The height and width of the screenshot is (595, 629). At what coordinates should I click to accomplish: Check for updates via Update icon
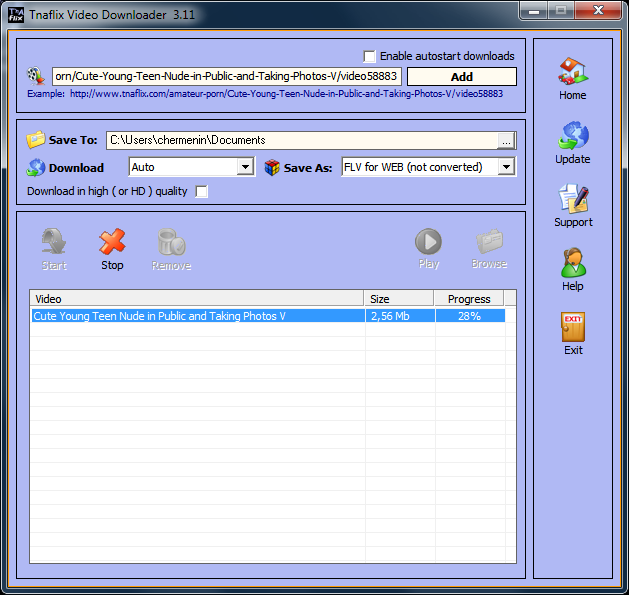tap(573, 136)
